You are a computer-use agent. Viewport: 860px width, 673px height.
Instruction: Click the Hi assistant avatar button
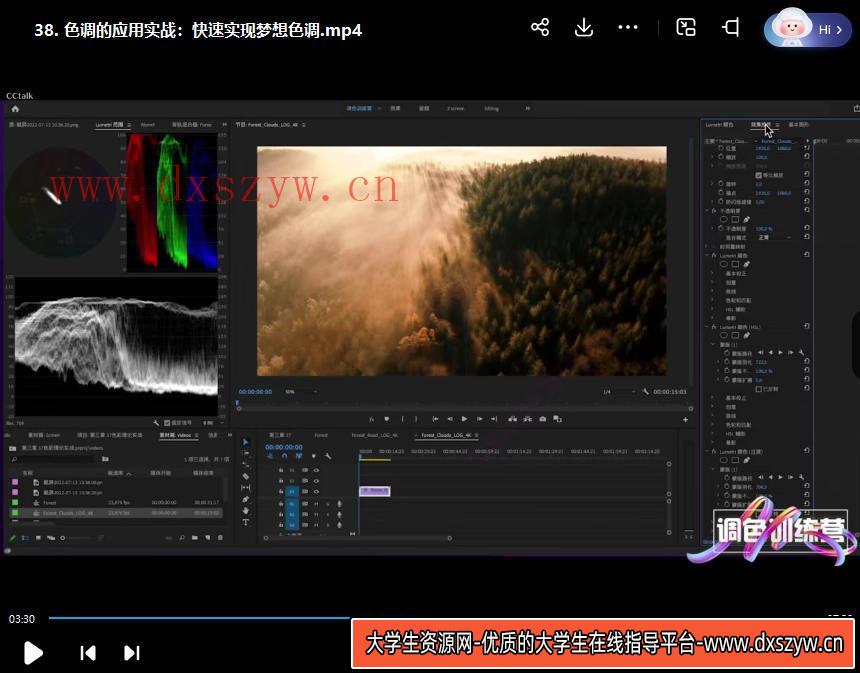point(807,29)
